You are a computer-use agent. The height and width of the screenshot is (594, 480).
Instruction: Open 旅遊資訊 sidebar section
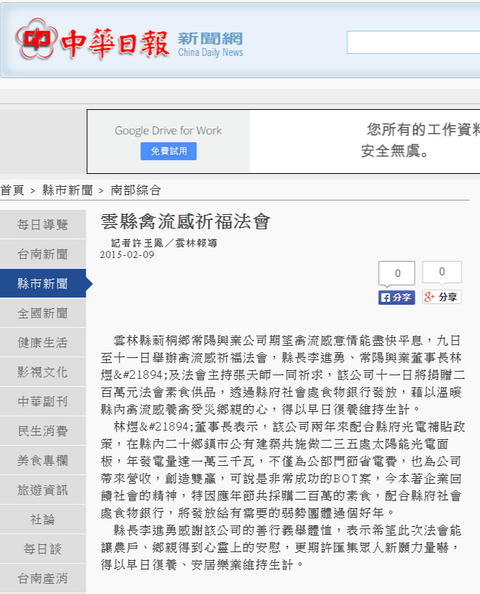tap(43, 490)
